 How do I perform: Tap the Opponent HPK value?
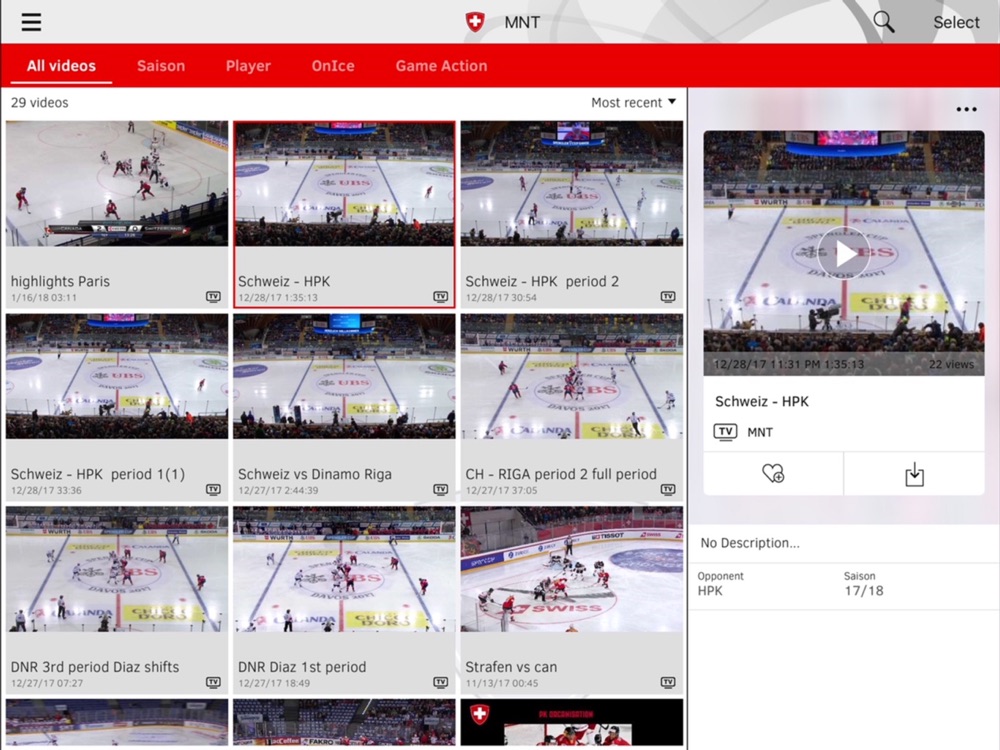point(710,591)
